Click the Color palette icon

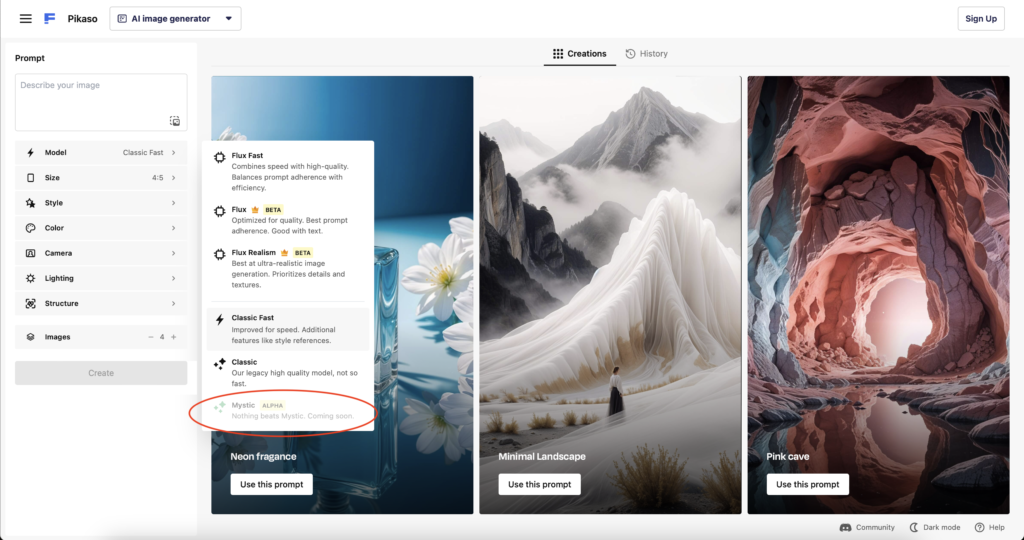point(31,228)
